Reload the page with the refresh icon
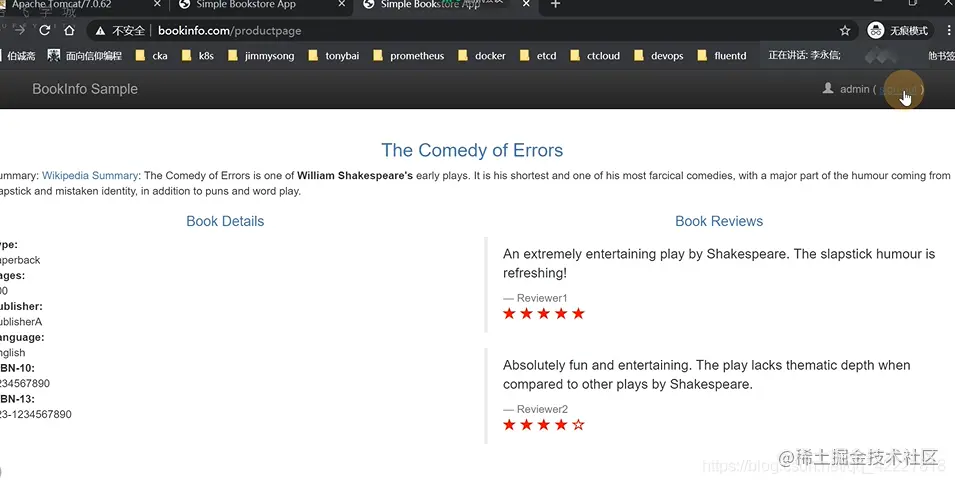 click(x=44, y=30)
